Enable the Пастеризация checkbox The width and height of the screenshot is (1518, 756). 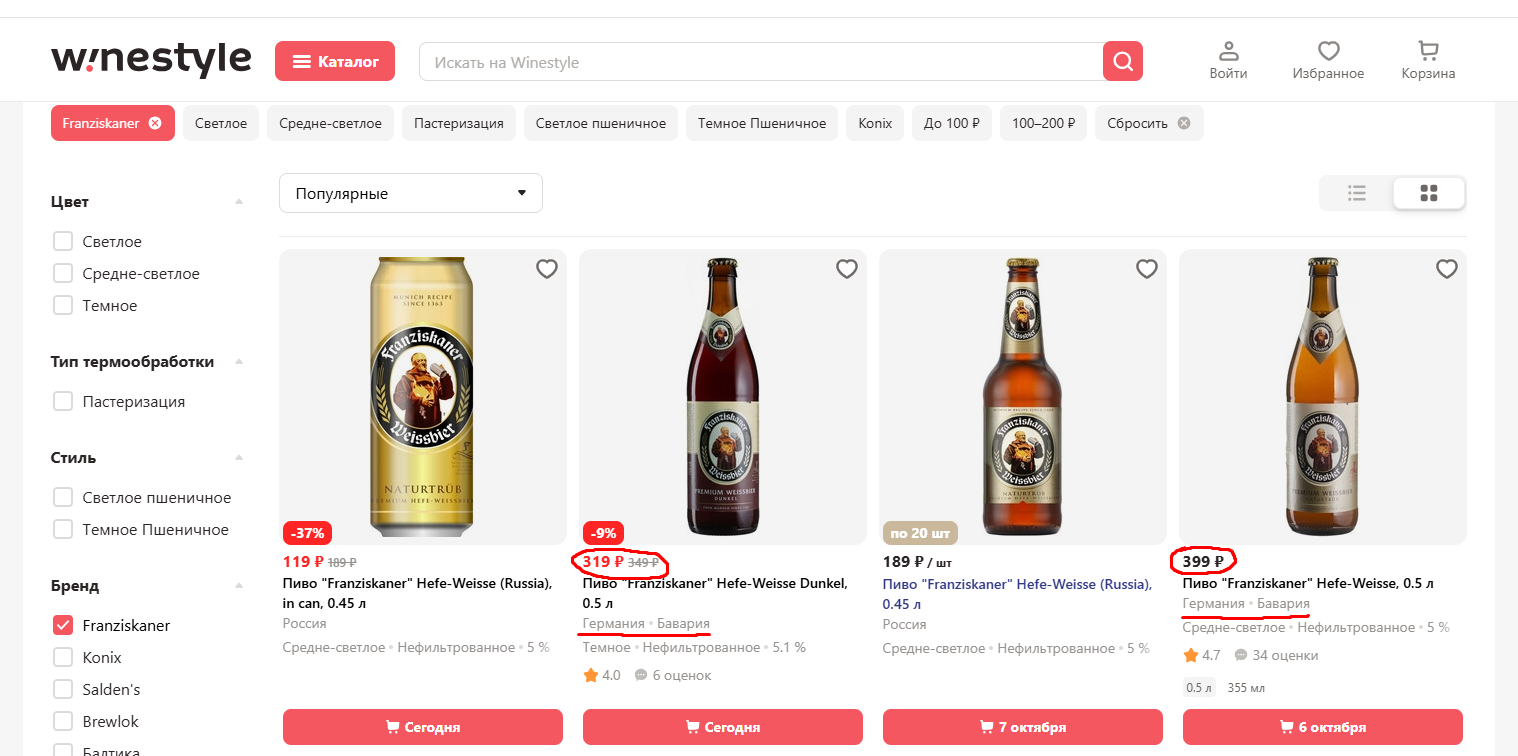tap(63, 401)
